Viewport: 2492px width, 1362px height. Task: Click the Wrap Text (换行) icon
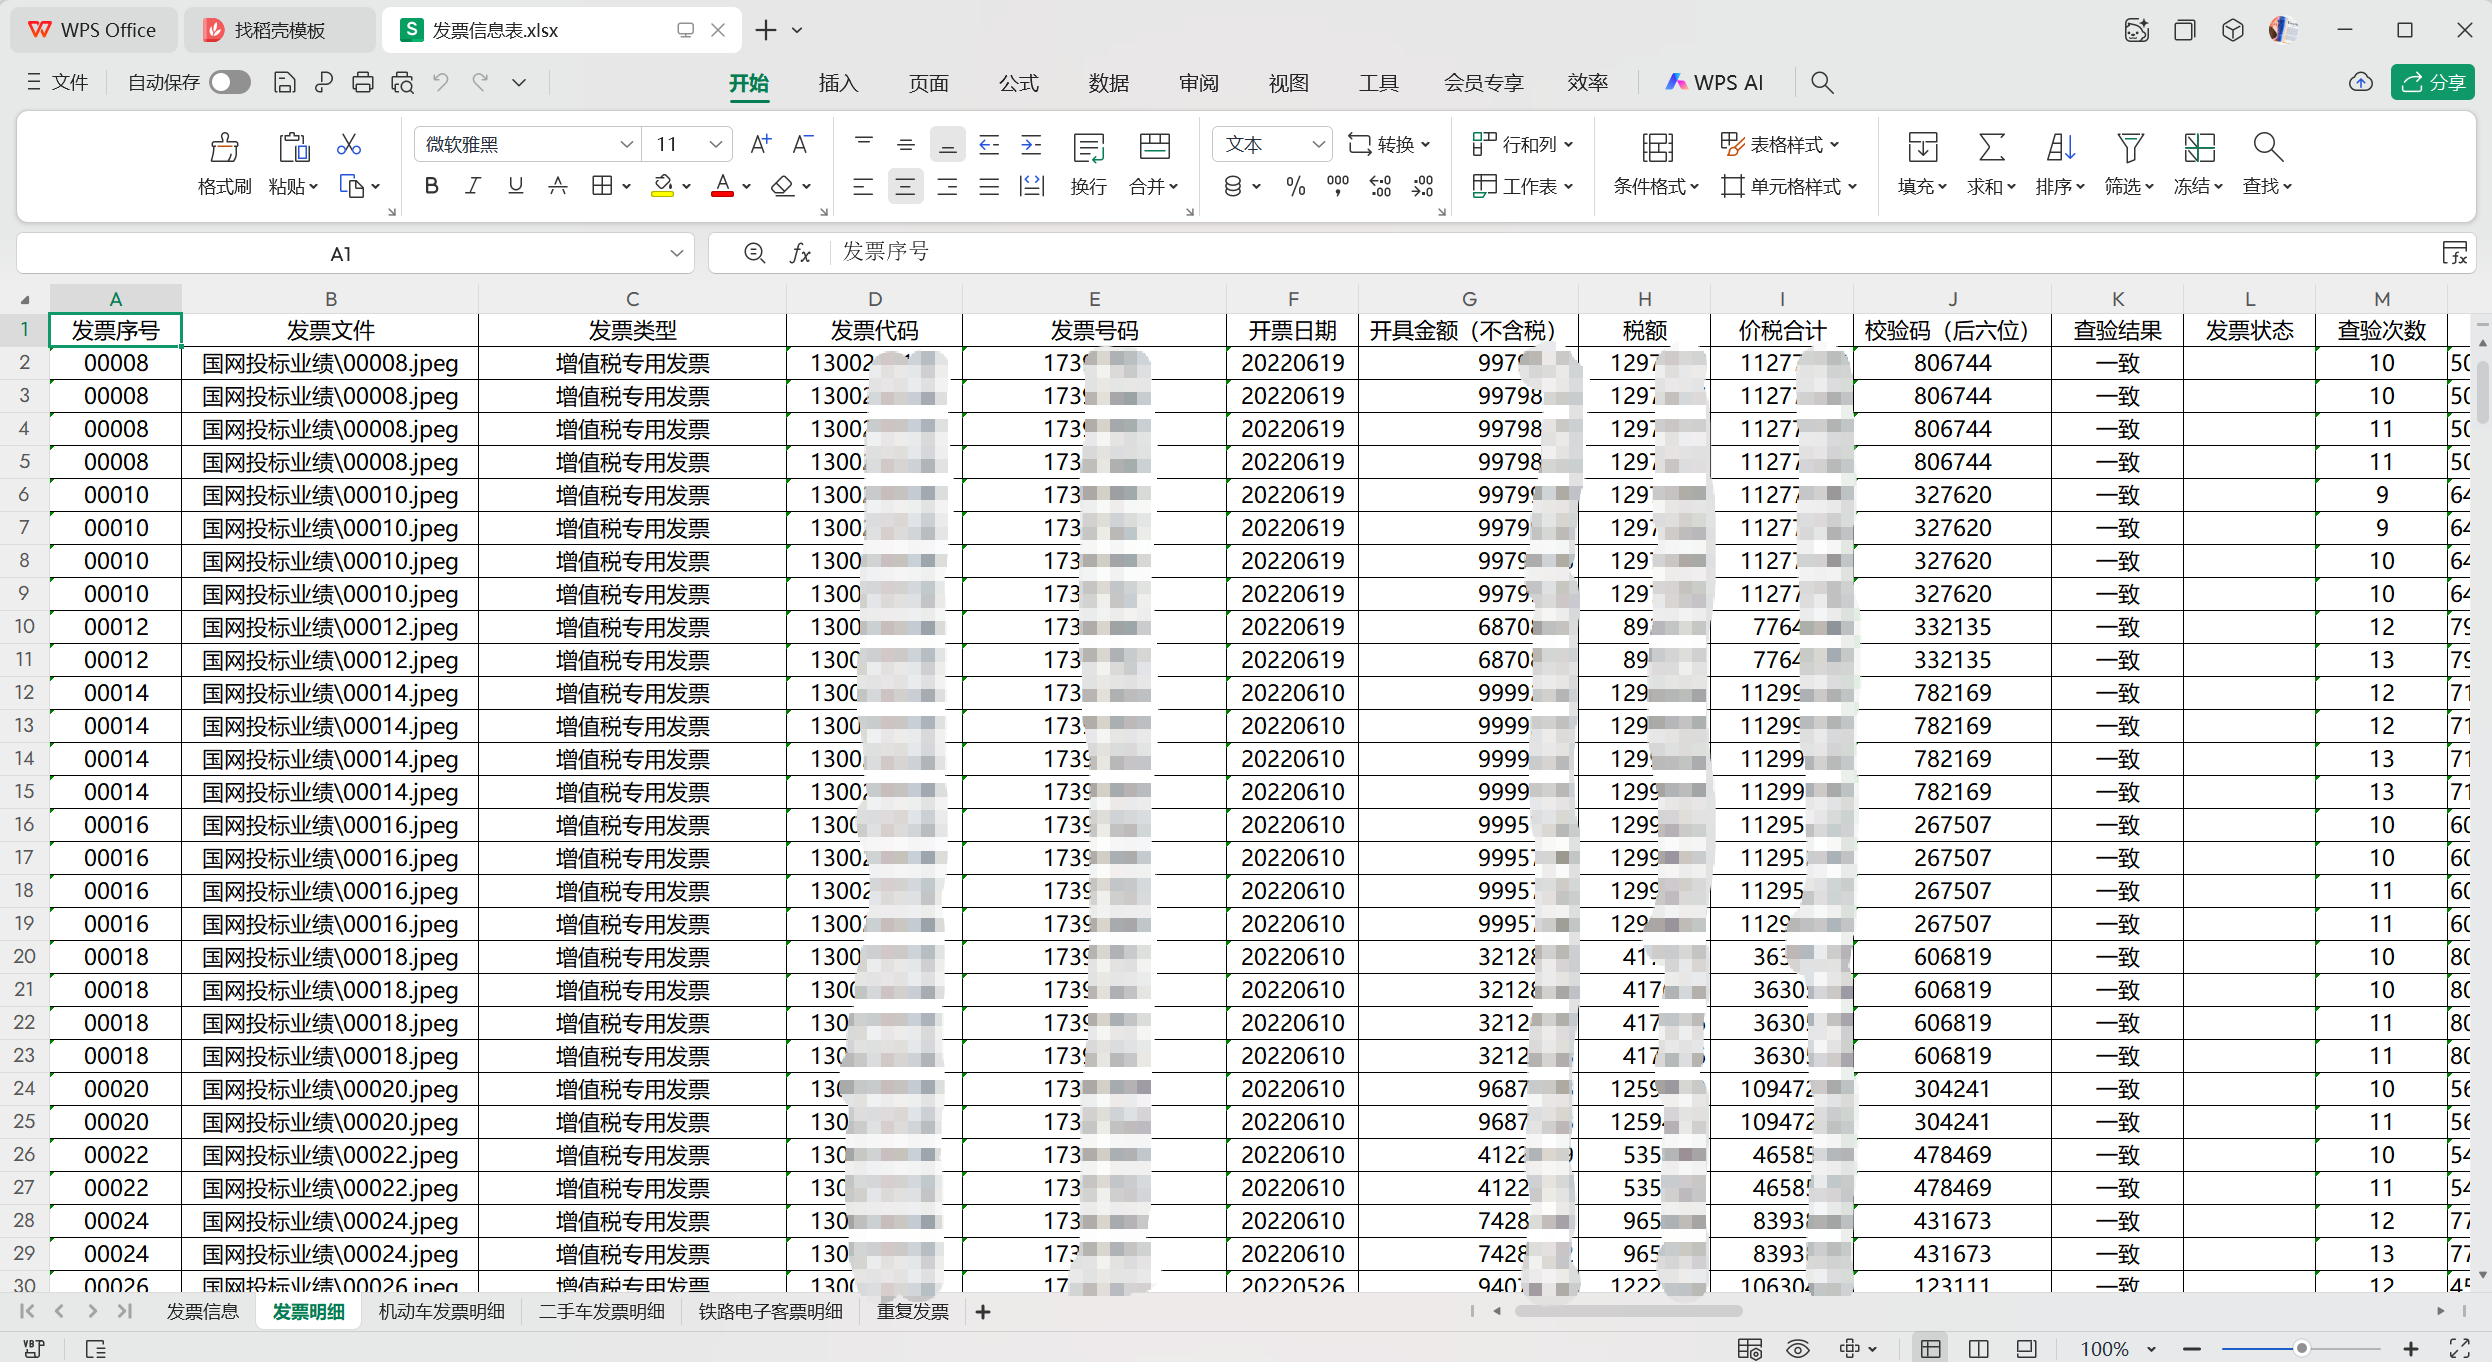tap(1088, 148)
